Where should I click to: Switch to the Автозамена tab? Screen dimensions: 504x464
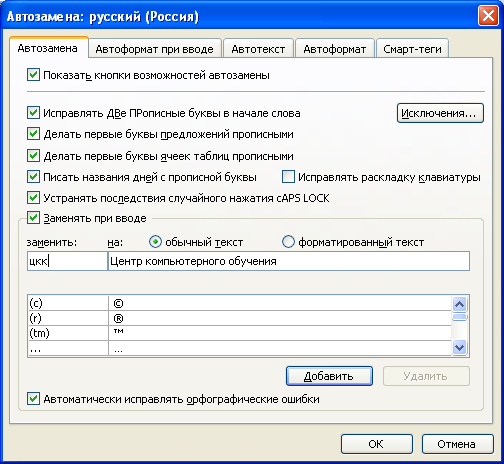[x=49, y=48]
